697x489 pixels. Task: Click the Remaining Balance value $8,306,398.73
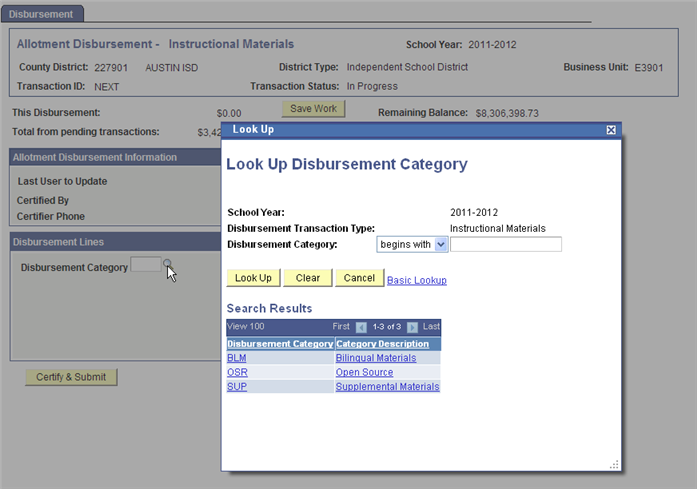(x=507, y=113)
